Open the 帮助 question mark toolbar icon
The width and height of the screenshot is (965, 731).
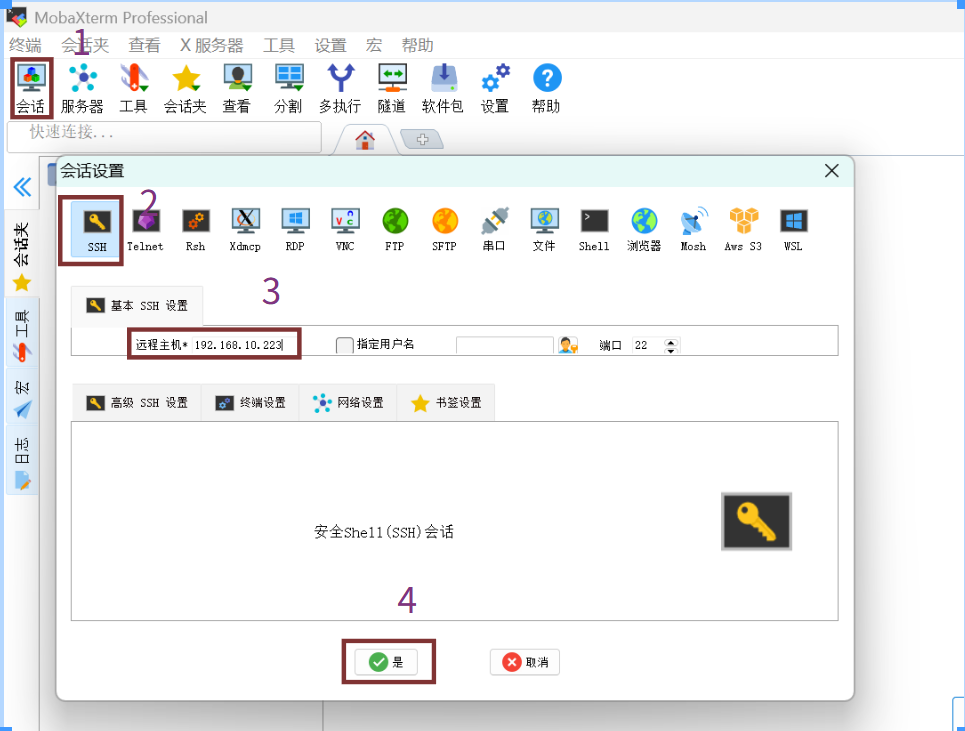click(x=547, y=88)
